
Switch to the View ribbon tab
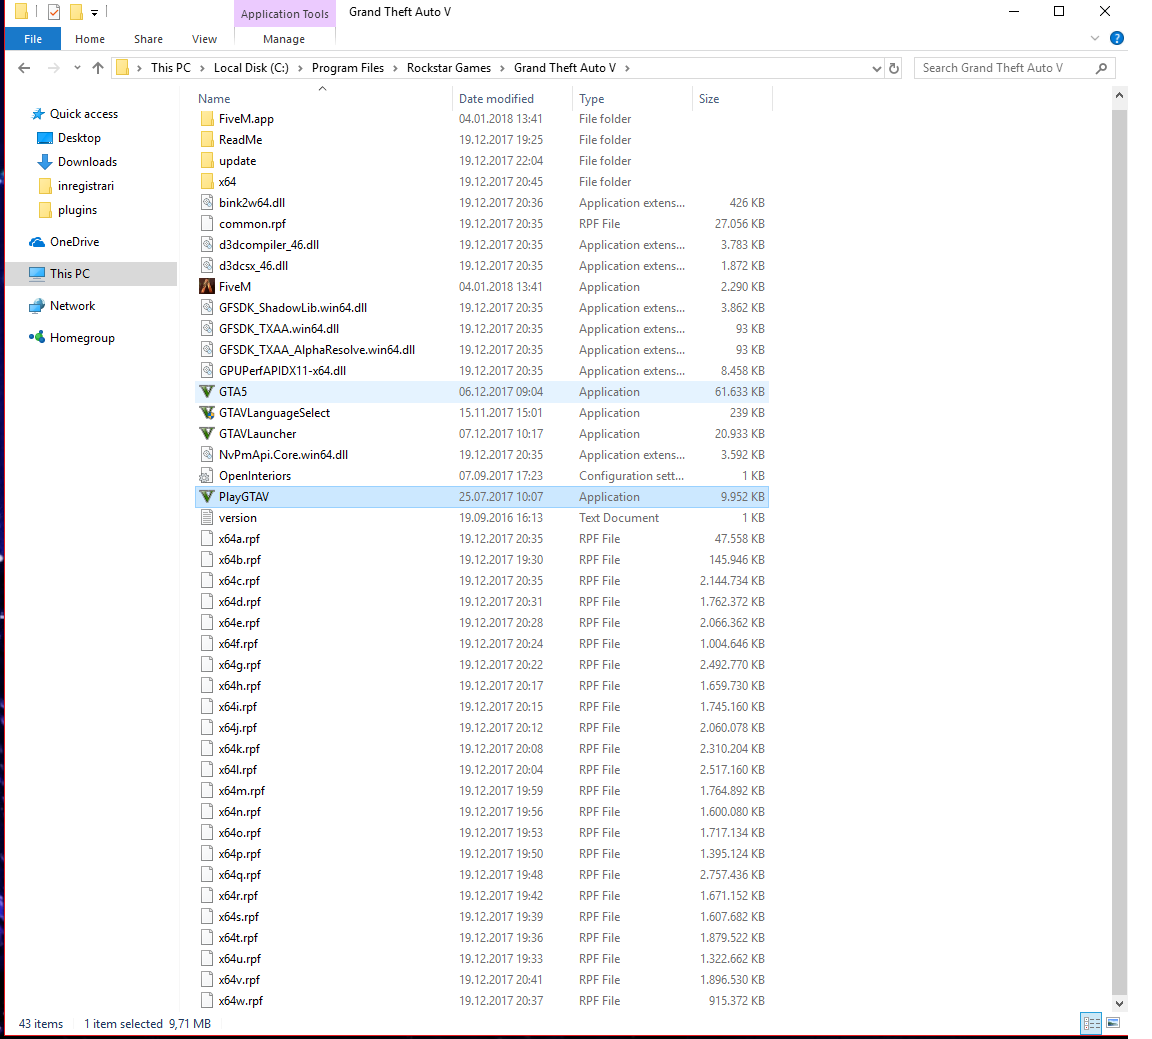pos(204,39)
